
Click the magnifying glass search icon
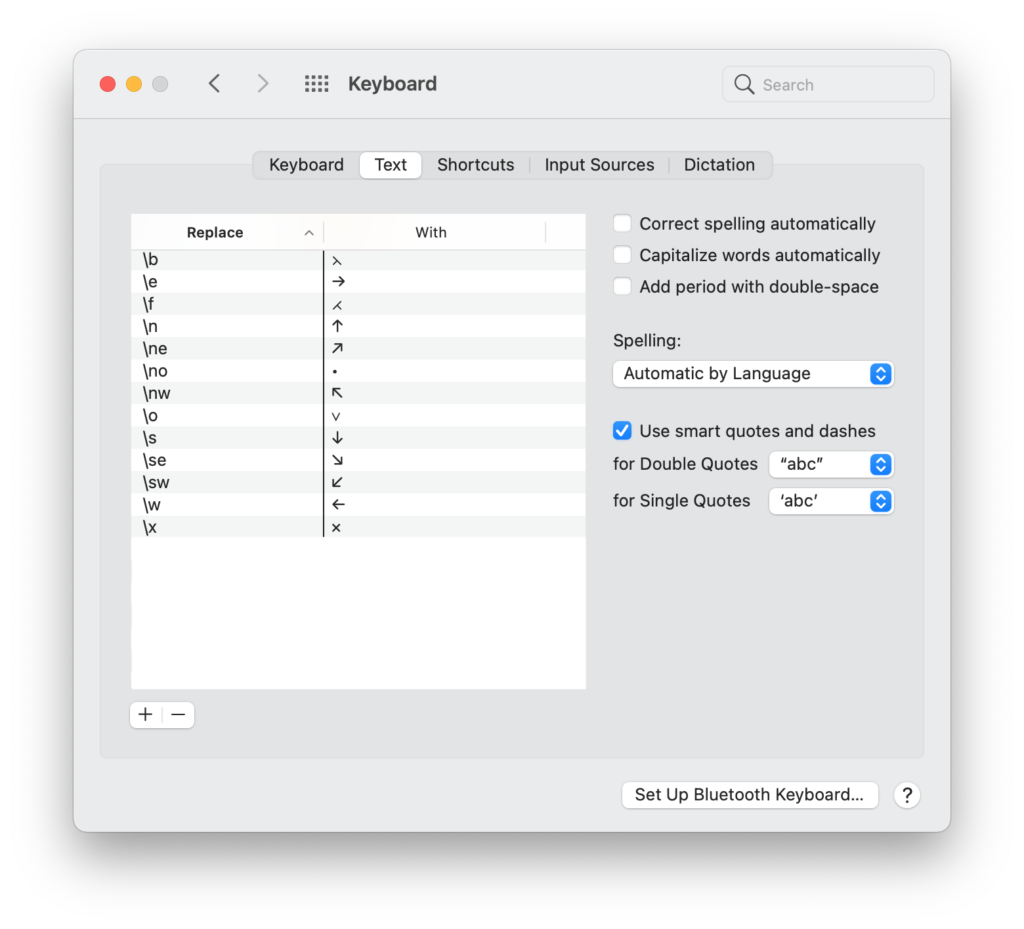click(x=744, y=85)
